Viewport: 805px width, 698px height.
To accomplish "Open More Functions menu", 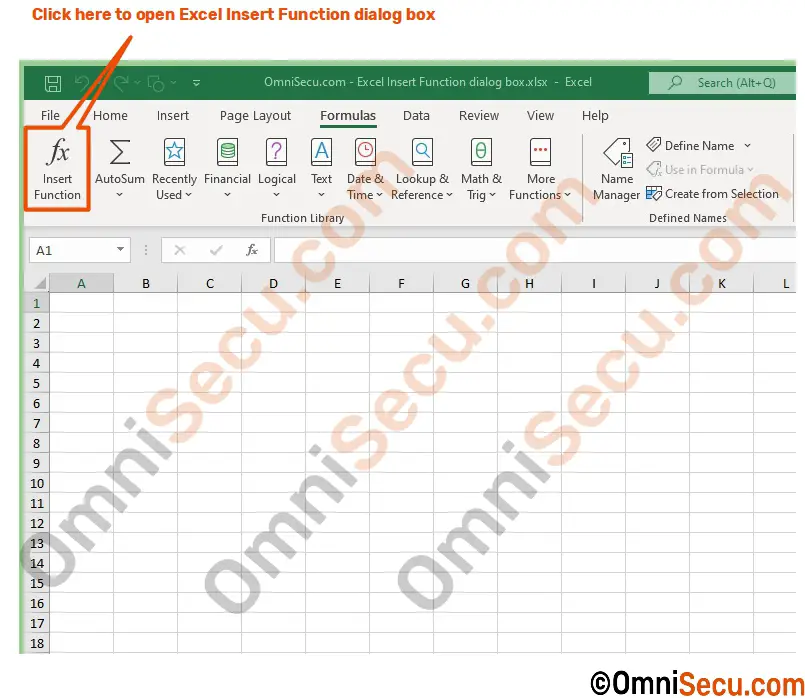I will coord(540,169).
